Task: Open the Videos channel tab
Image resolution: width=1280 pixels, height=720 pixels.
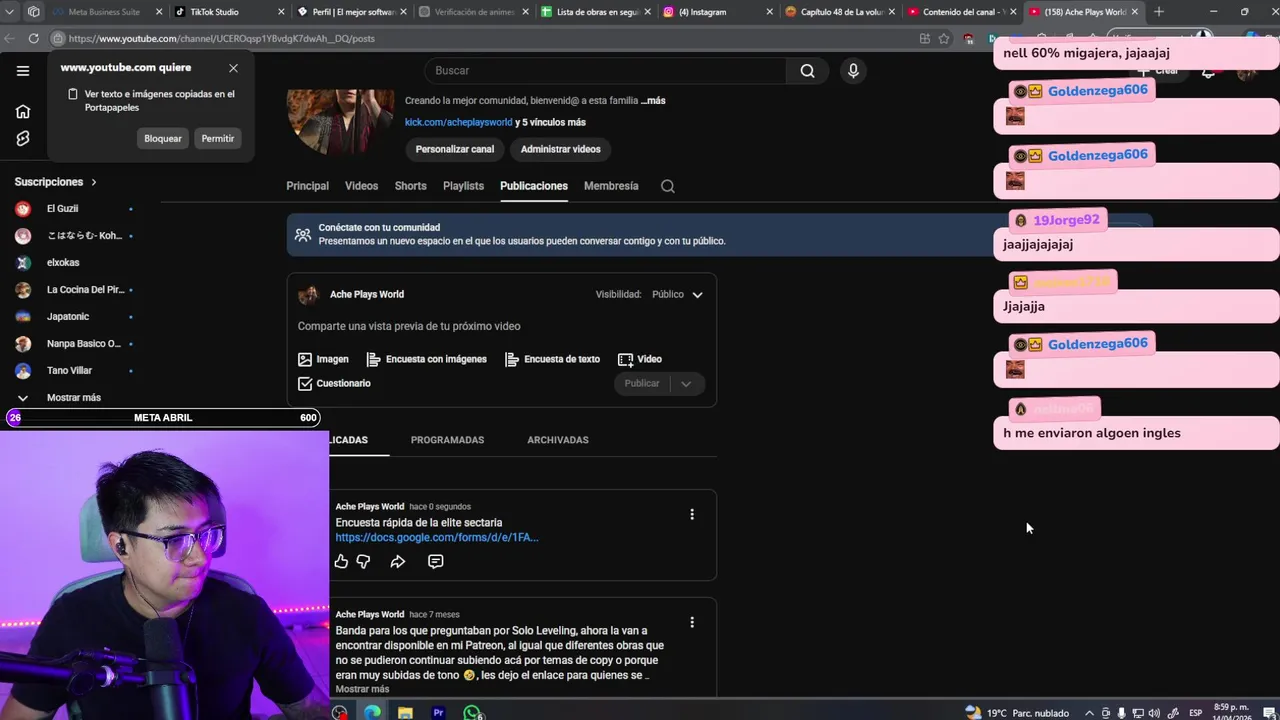Action: click(x=362, y=186)
